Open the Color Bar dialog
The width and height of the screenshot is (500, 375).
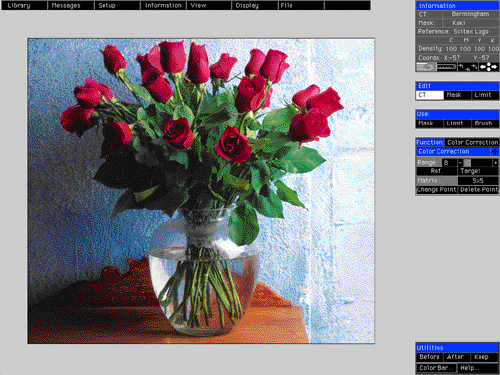(x=436, y=368)
